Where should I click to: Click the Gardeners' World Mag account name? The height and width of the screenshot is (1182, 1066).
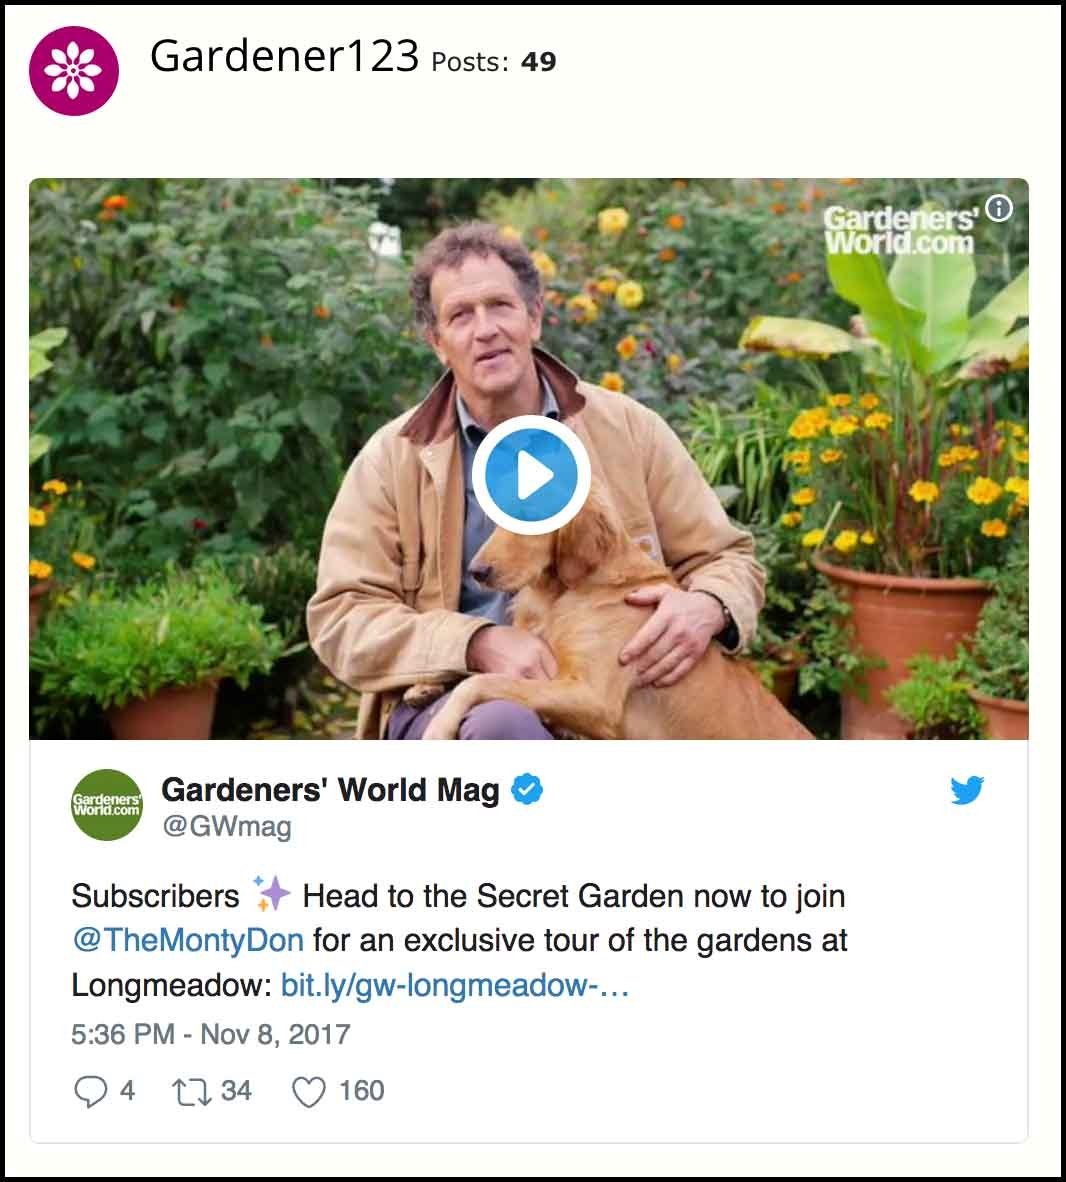(x=330, y=790)
